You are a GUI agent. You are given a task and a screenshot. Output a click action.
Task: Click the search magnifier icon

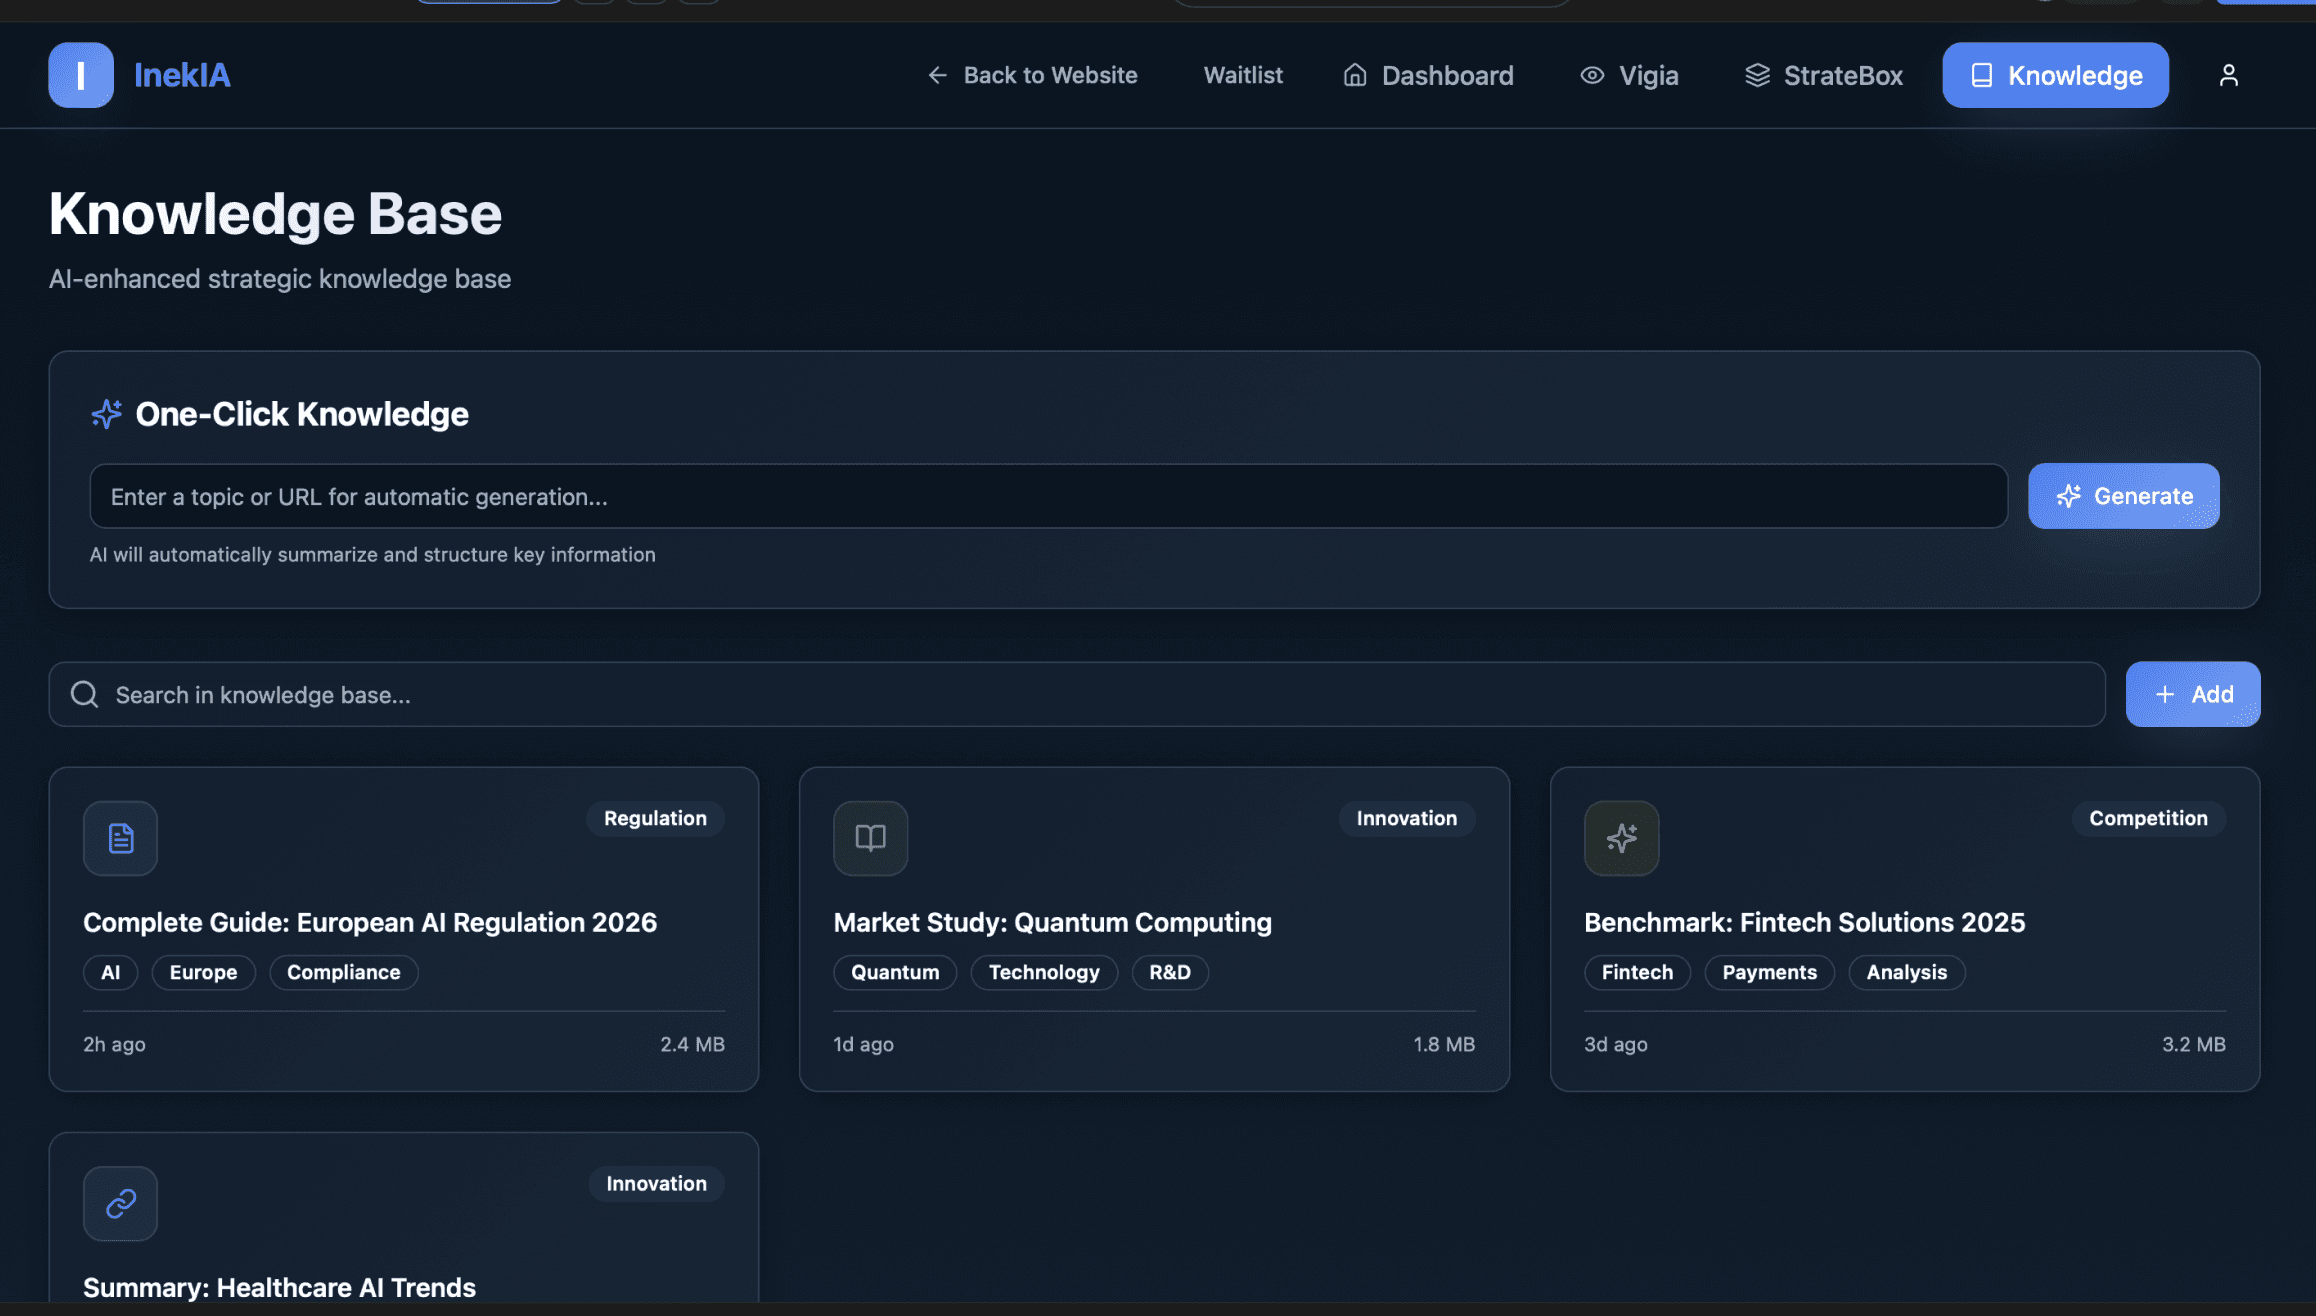tap(85, 694)
